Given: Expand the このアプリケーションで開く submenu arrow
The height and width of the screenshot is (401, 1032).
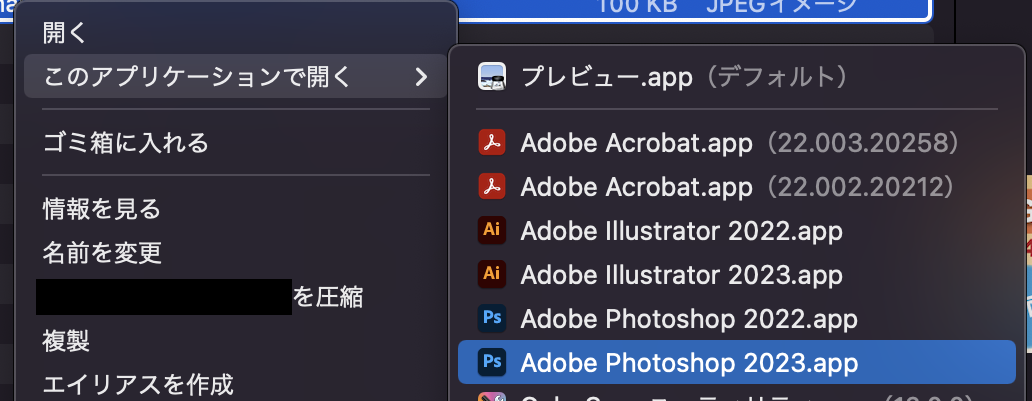Looking at the screenshot, I should pyautogui.click(x=421, y=76).
